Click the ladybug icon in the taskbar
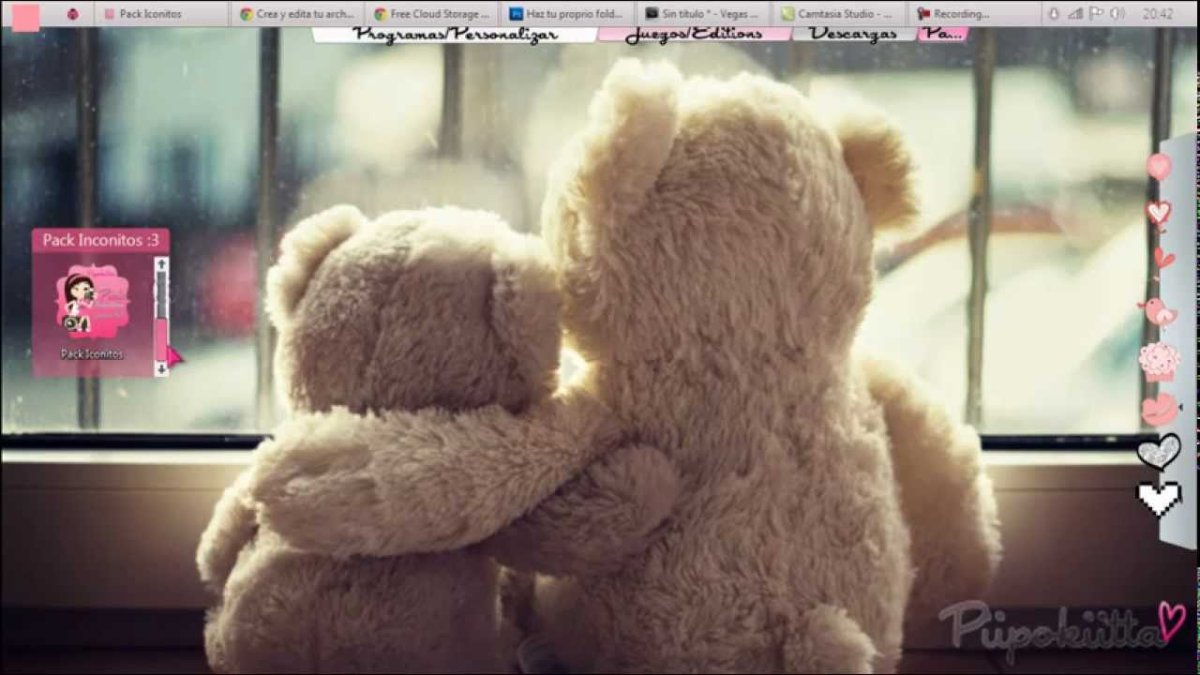 click(x=73, y=14)
